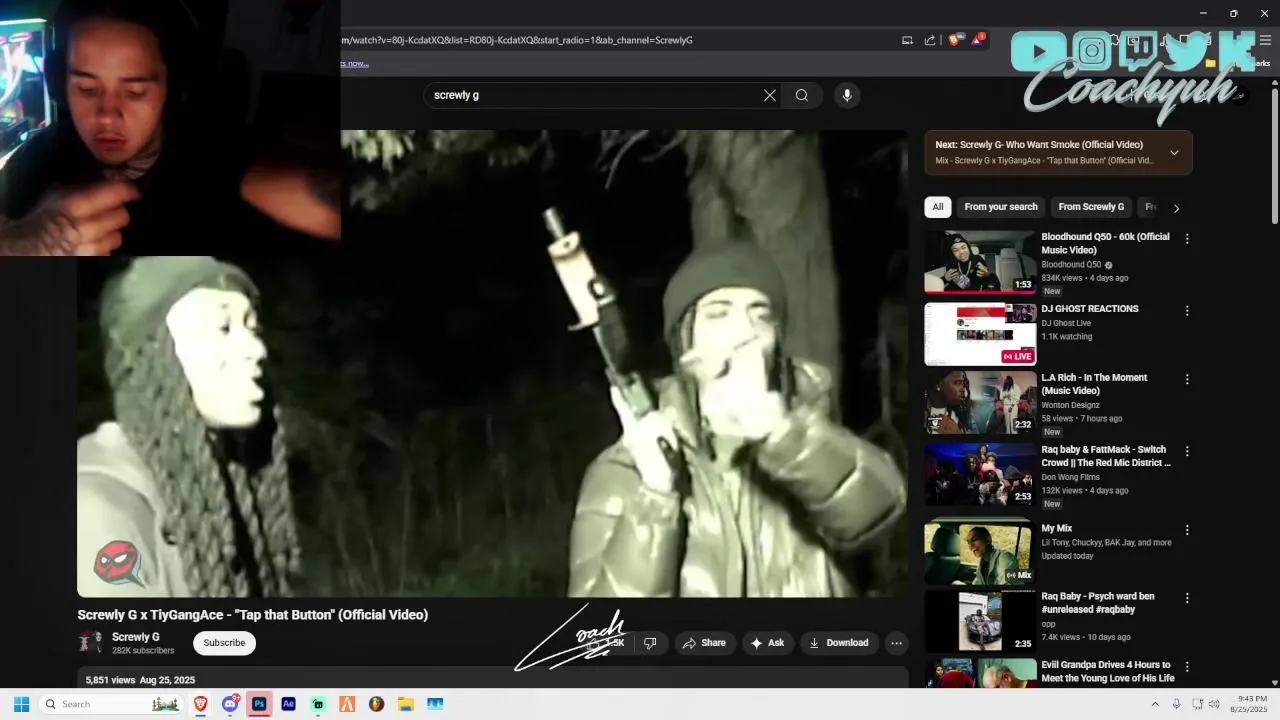This screenshot has height=720, width=1280.
Task: Open Discord from the taskbar
Action: tap(230, 704)
